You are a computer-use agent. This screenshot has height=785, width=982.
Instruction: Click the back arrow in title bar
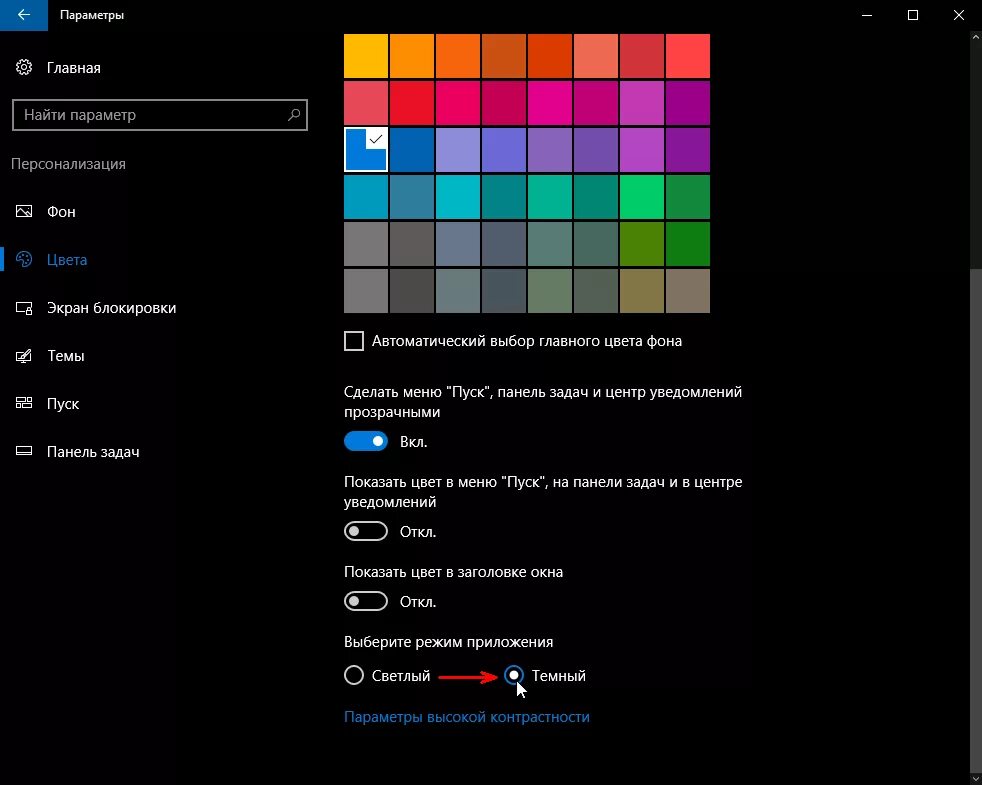click(24, 15)
